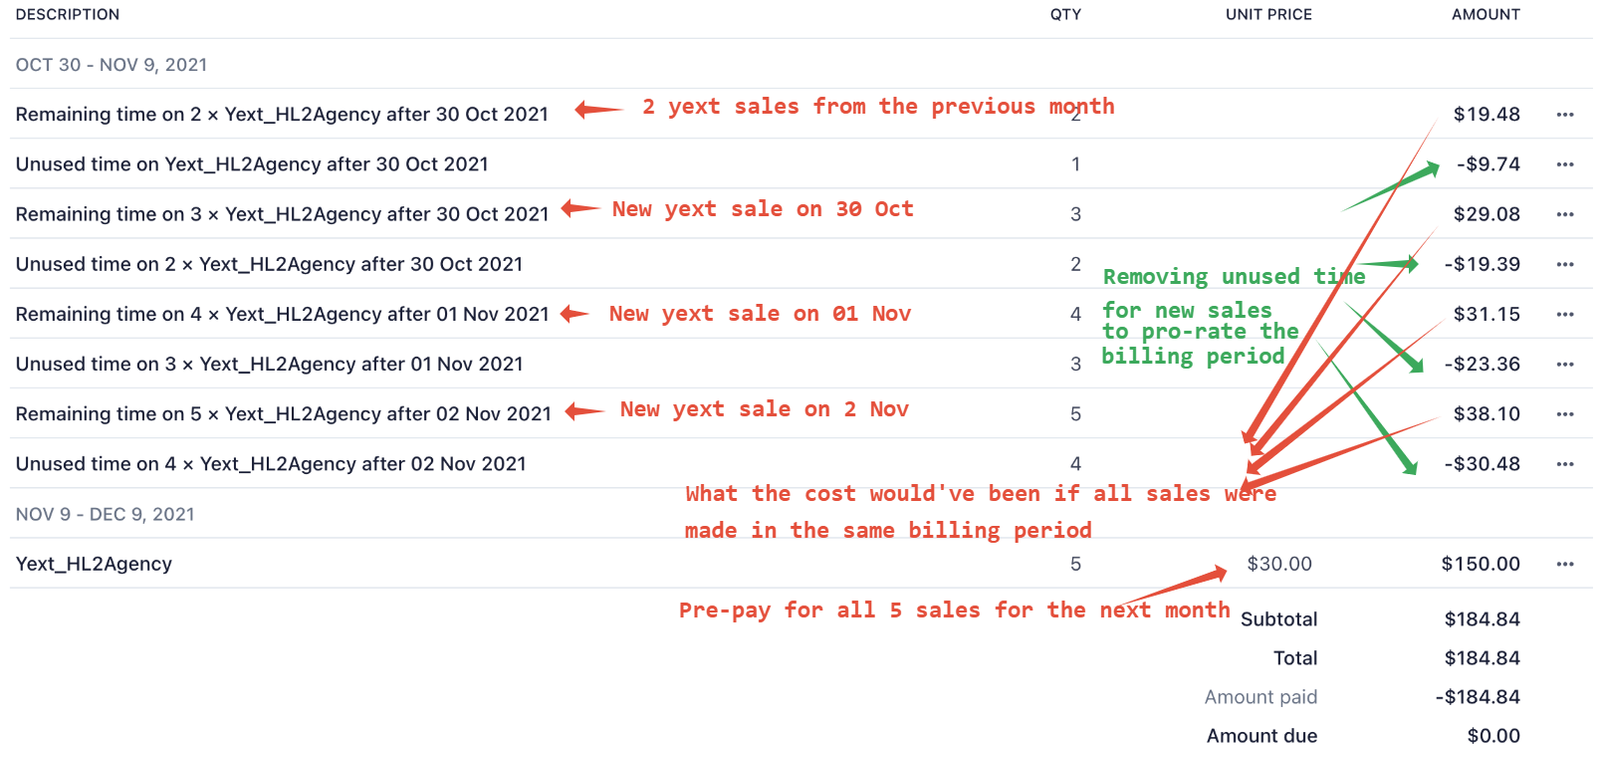Click the Unit Price column header
Viewport: 1600px width, 762px height.
(1268, 15)
